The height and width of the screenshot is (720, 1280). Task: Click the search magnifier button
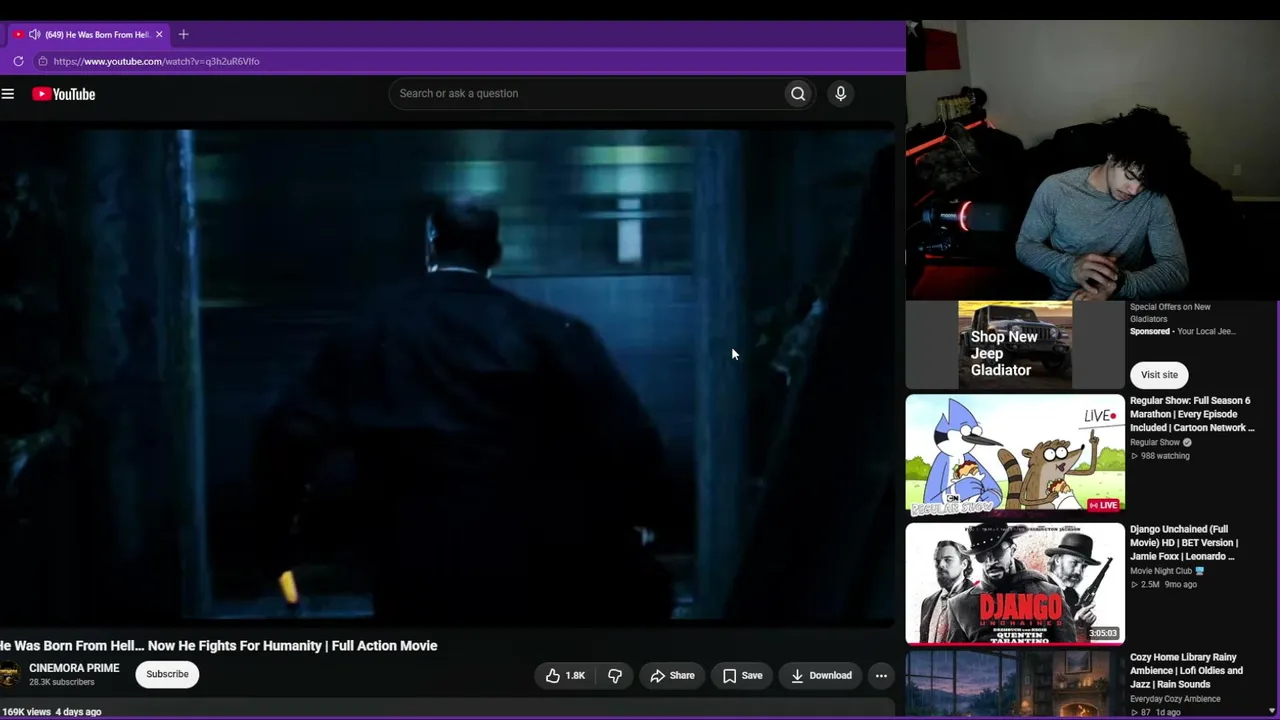tap(798, 94)
